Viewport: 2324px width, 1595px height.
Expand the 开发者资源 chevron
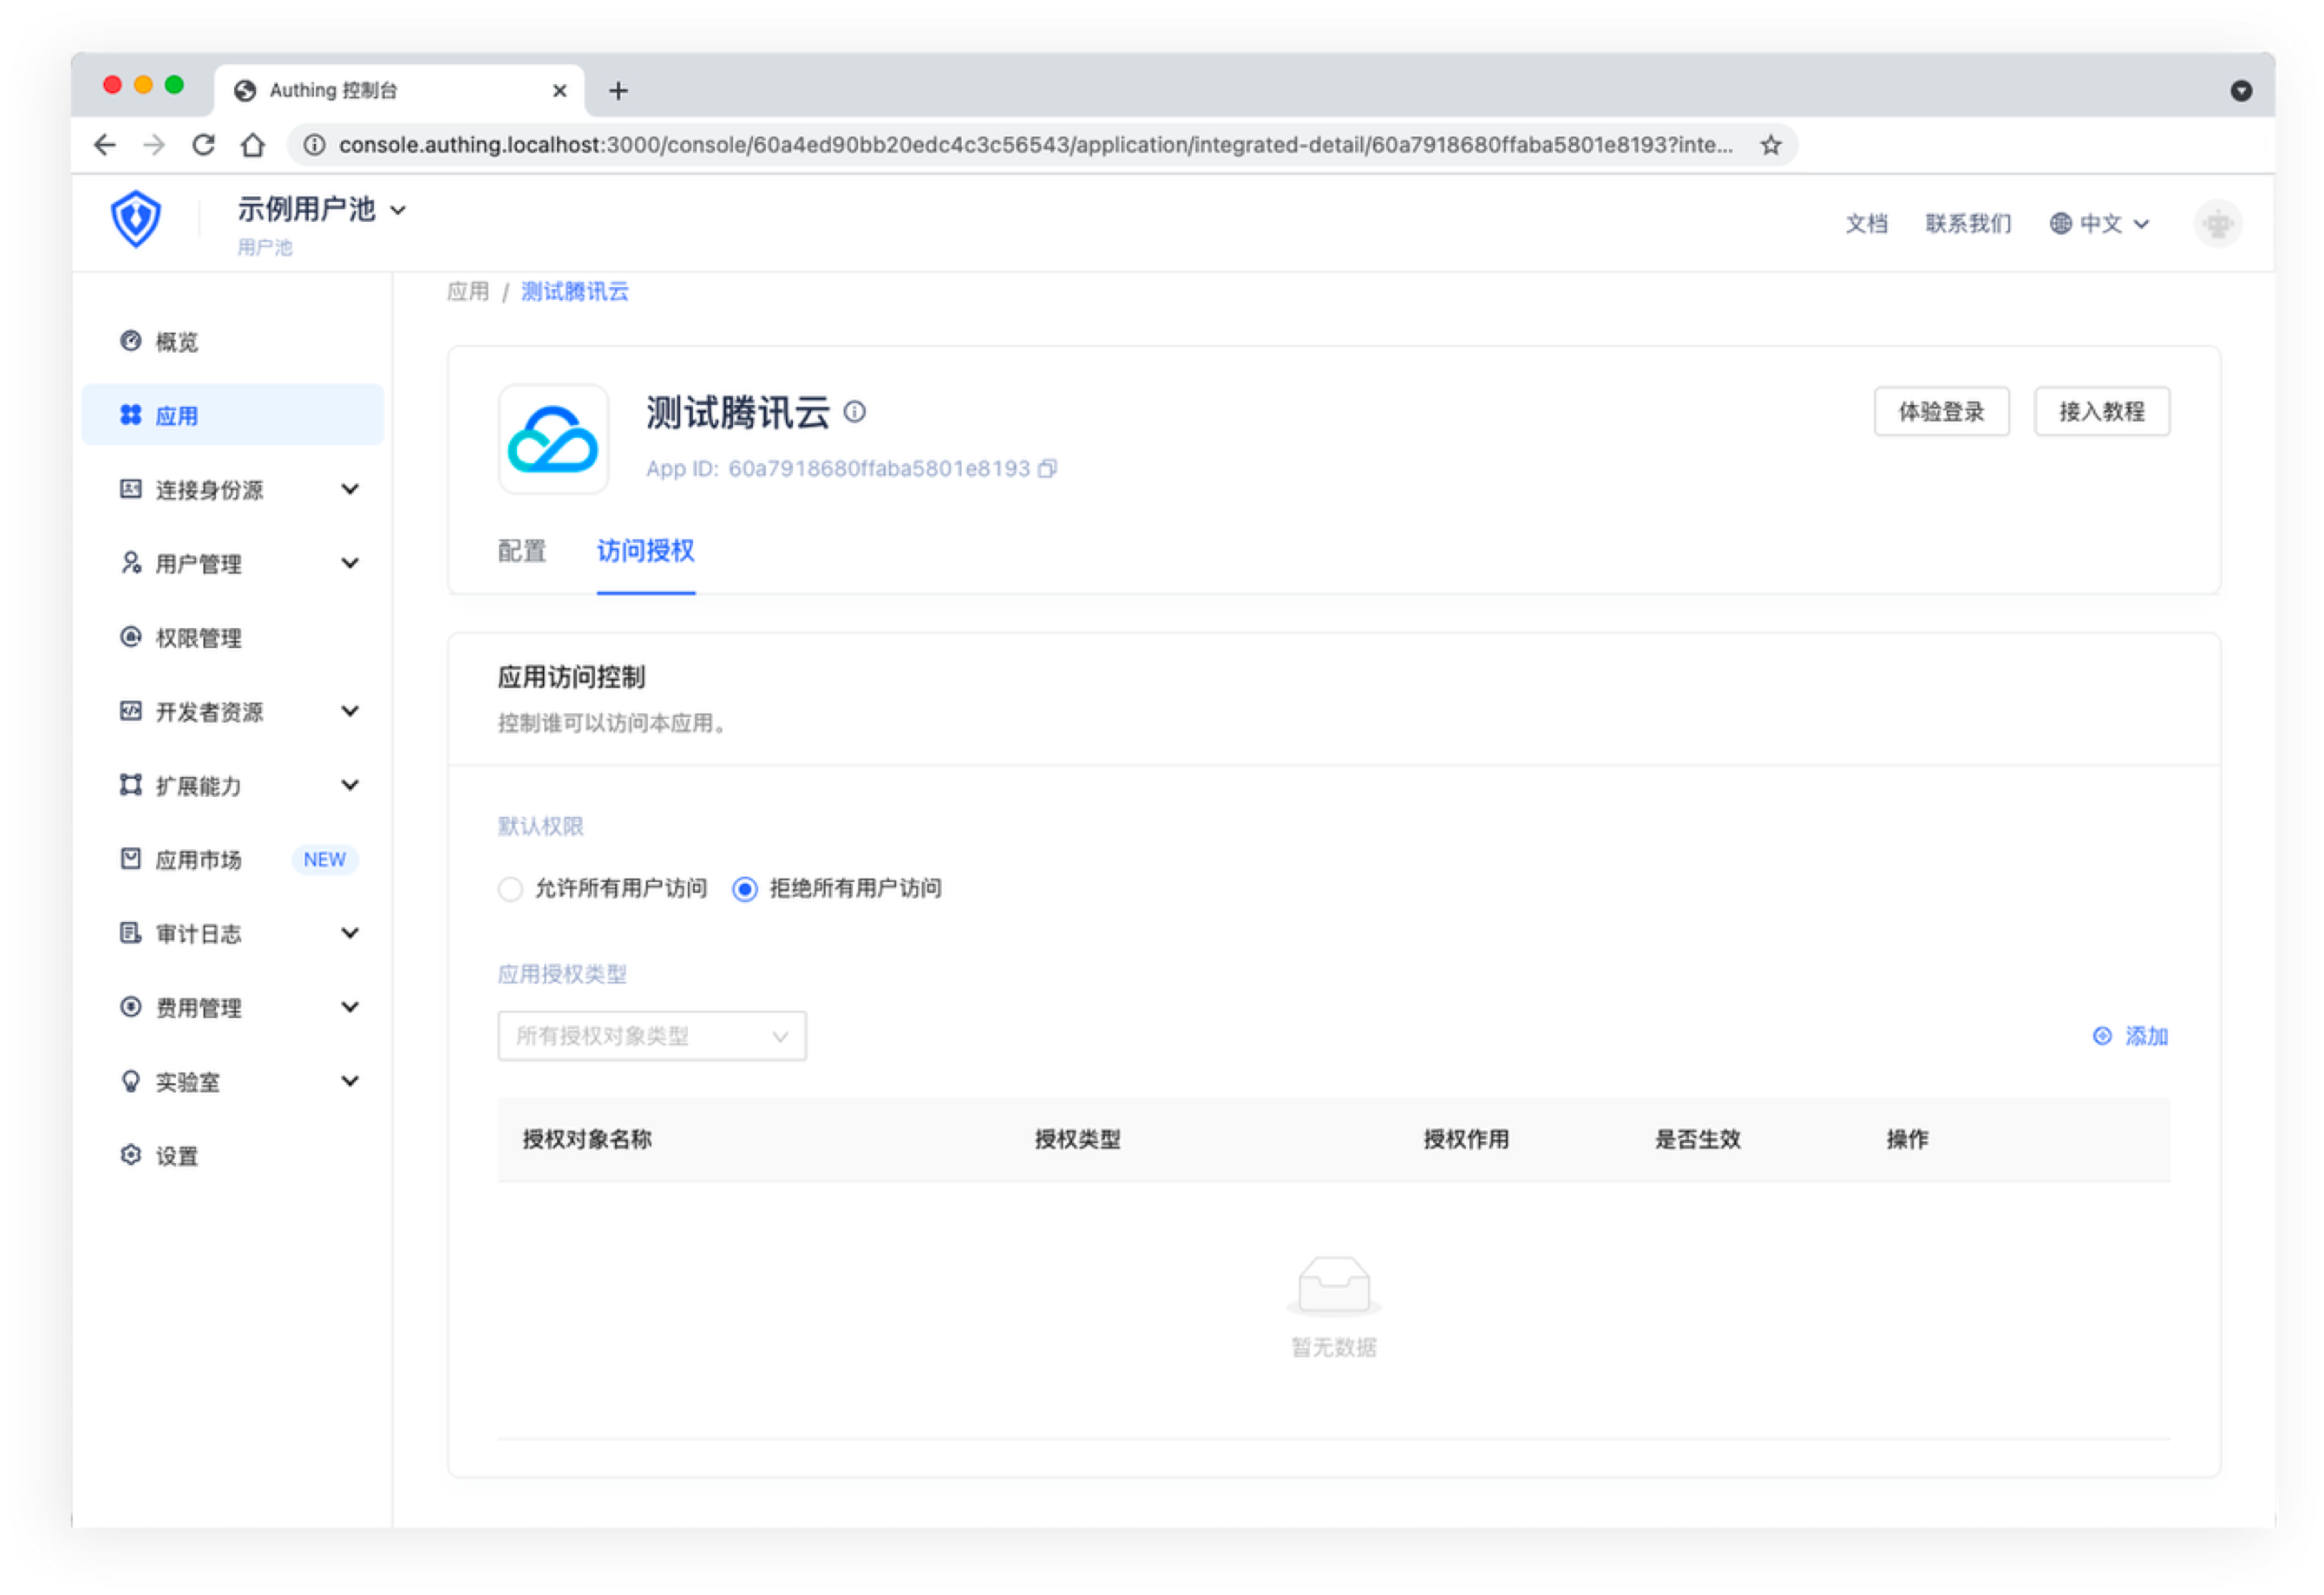pos(350,711)
